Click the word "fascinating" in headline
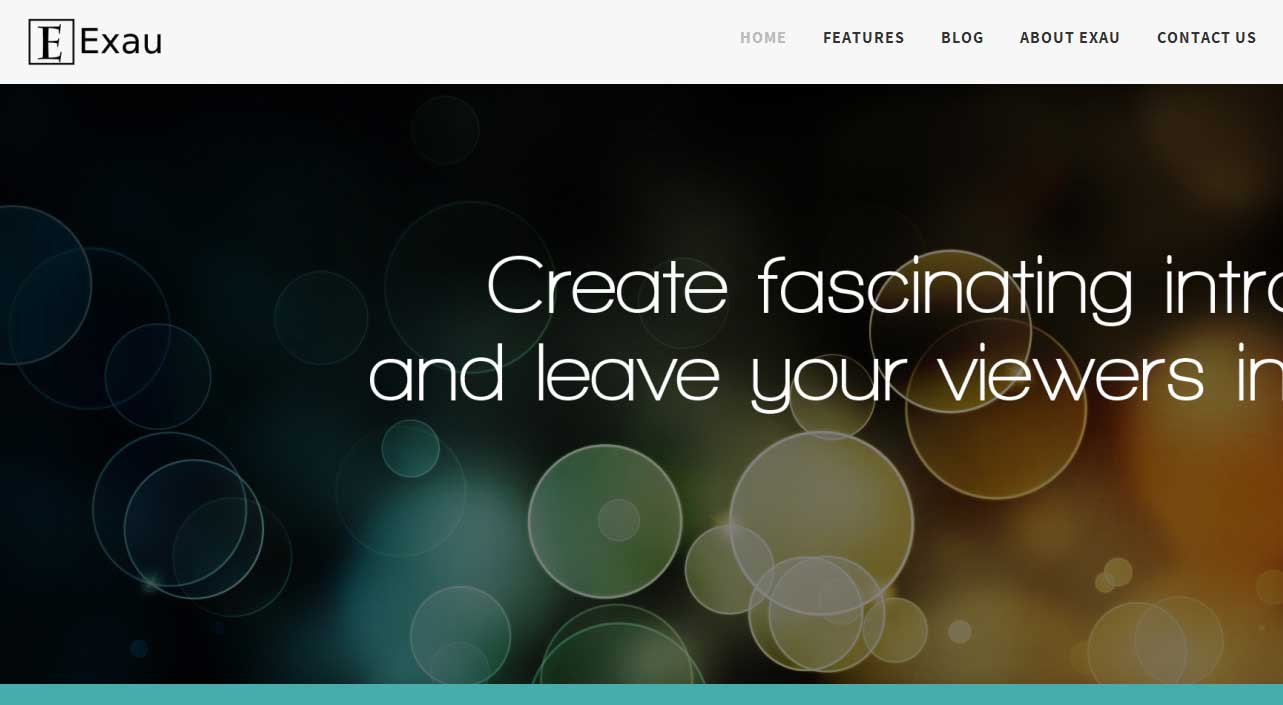The width and height of the screenshot is (1283, 705). click(945, 289)
